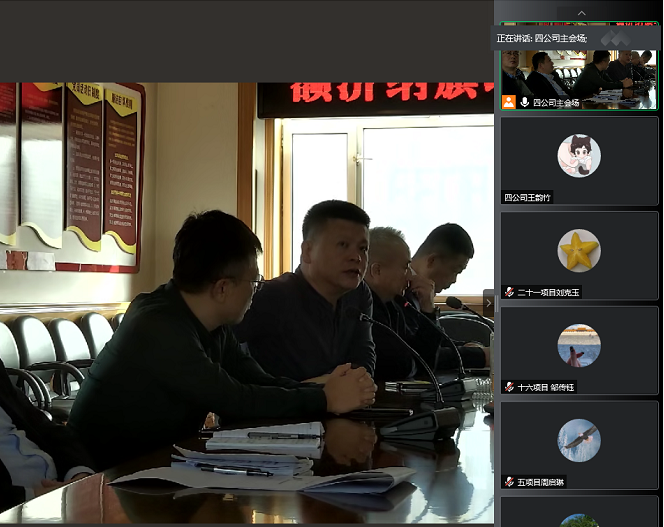
Task: Click the 四公司王韵竹 name label
Action: pos(527,197)
